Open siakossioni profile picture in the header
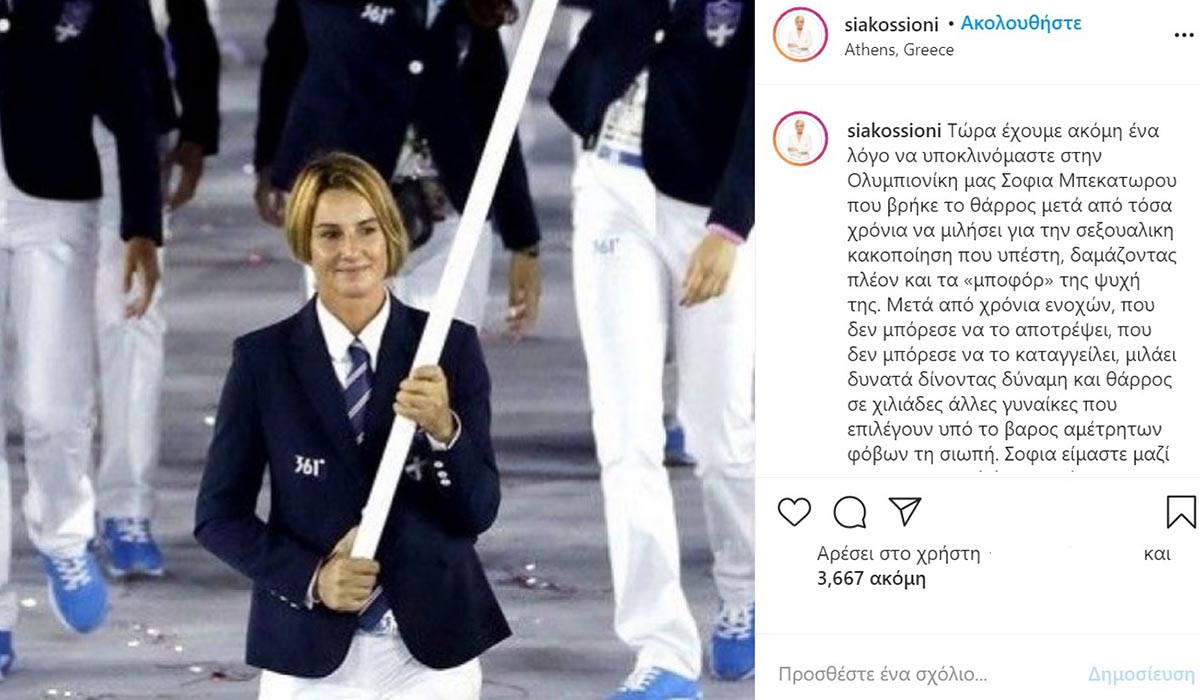 pyautogui.click(x=800, y=36)
